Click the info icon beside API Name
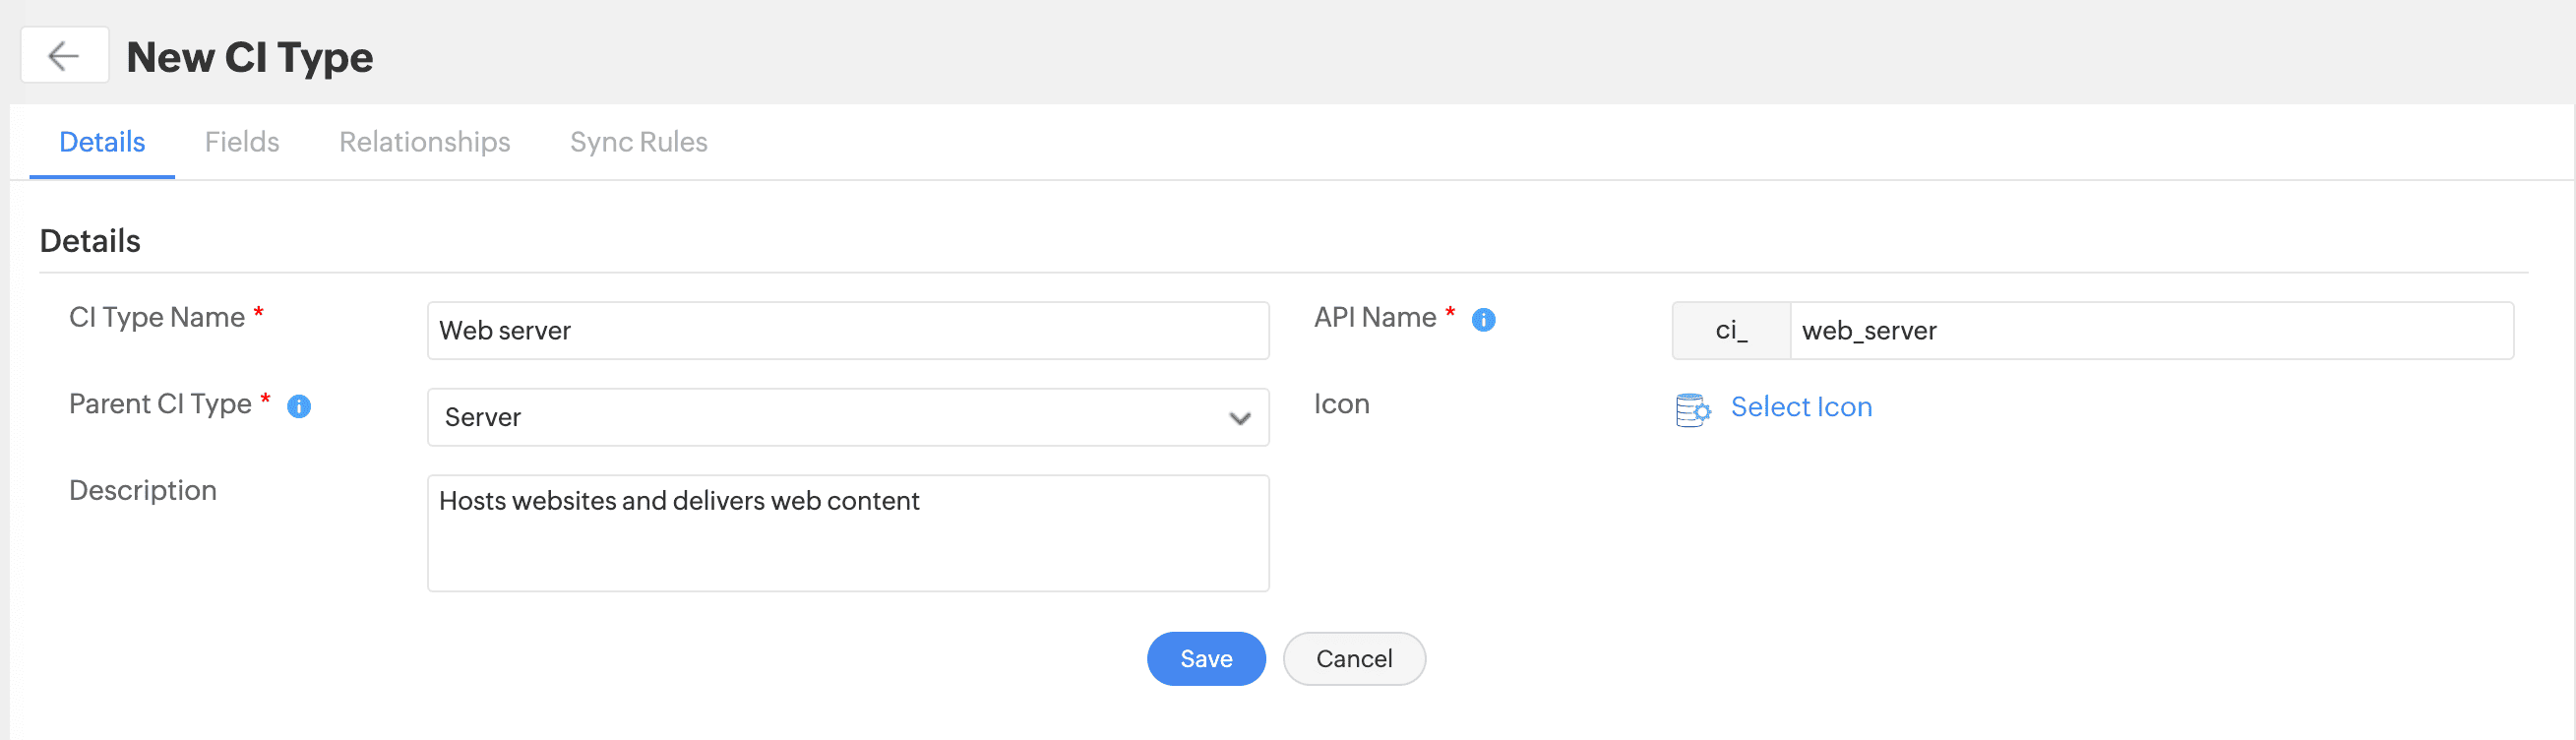This screenshot has width=2576, height=740. coord(1483,320)
